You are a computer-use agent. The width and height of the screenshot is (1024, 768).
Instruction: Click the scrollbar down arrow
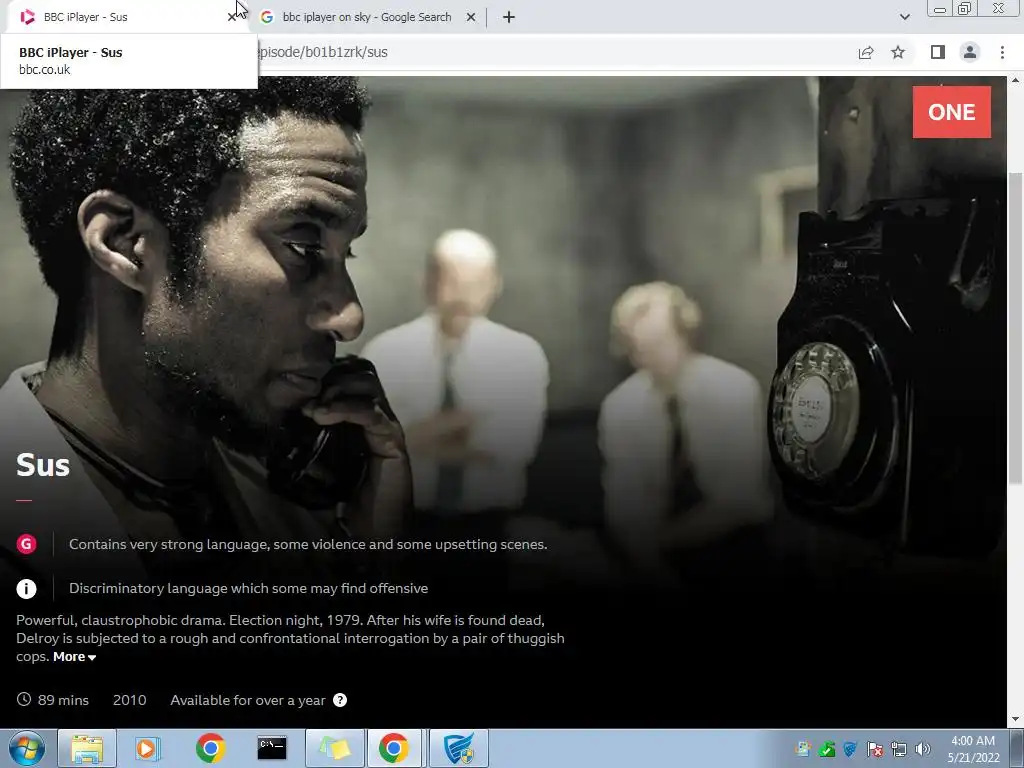click(x=1015, y=720)
